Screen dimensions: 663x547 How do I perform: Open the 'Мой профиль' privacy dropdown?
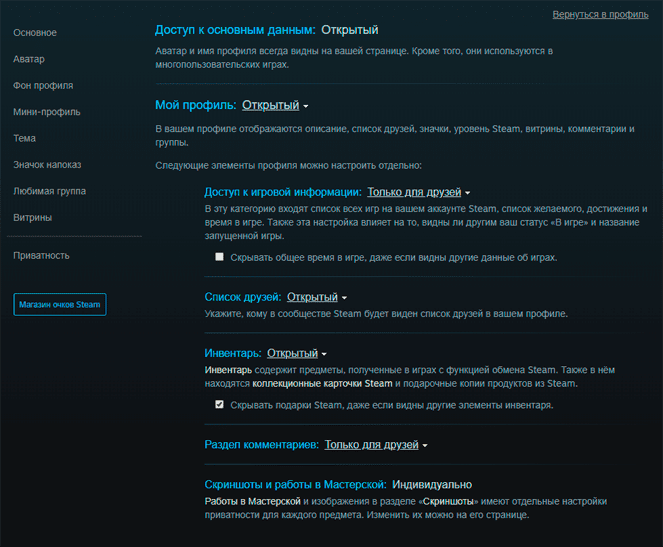tap(275, 105)
